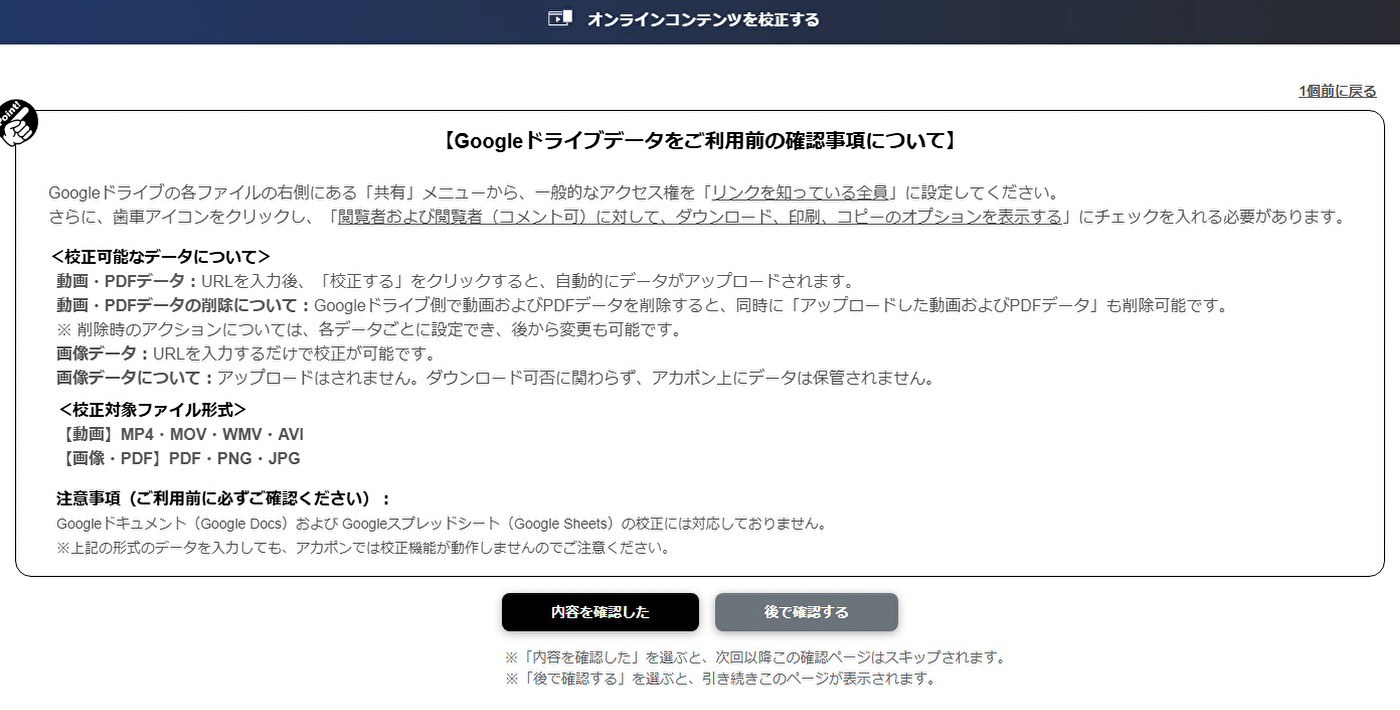Image resolution: width=1400 pixels, height=710 pixels.
Task: Click the Googleドライブデータ confirmation heading
Action: click(700, 141)
